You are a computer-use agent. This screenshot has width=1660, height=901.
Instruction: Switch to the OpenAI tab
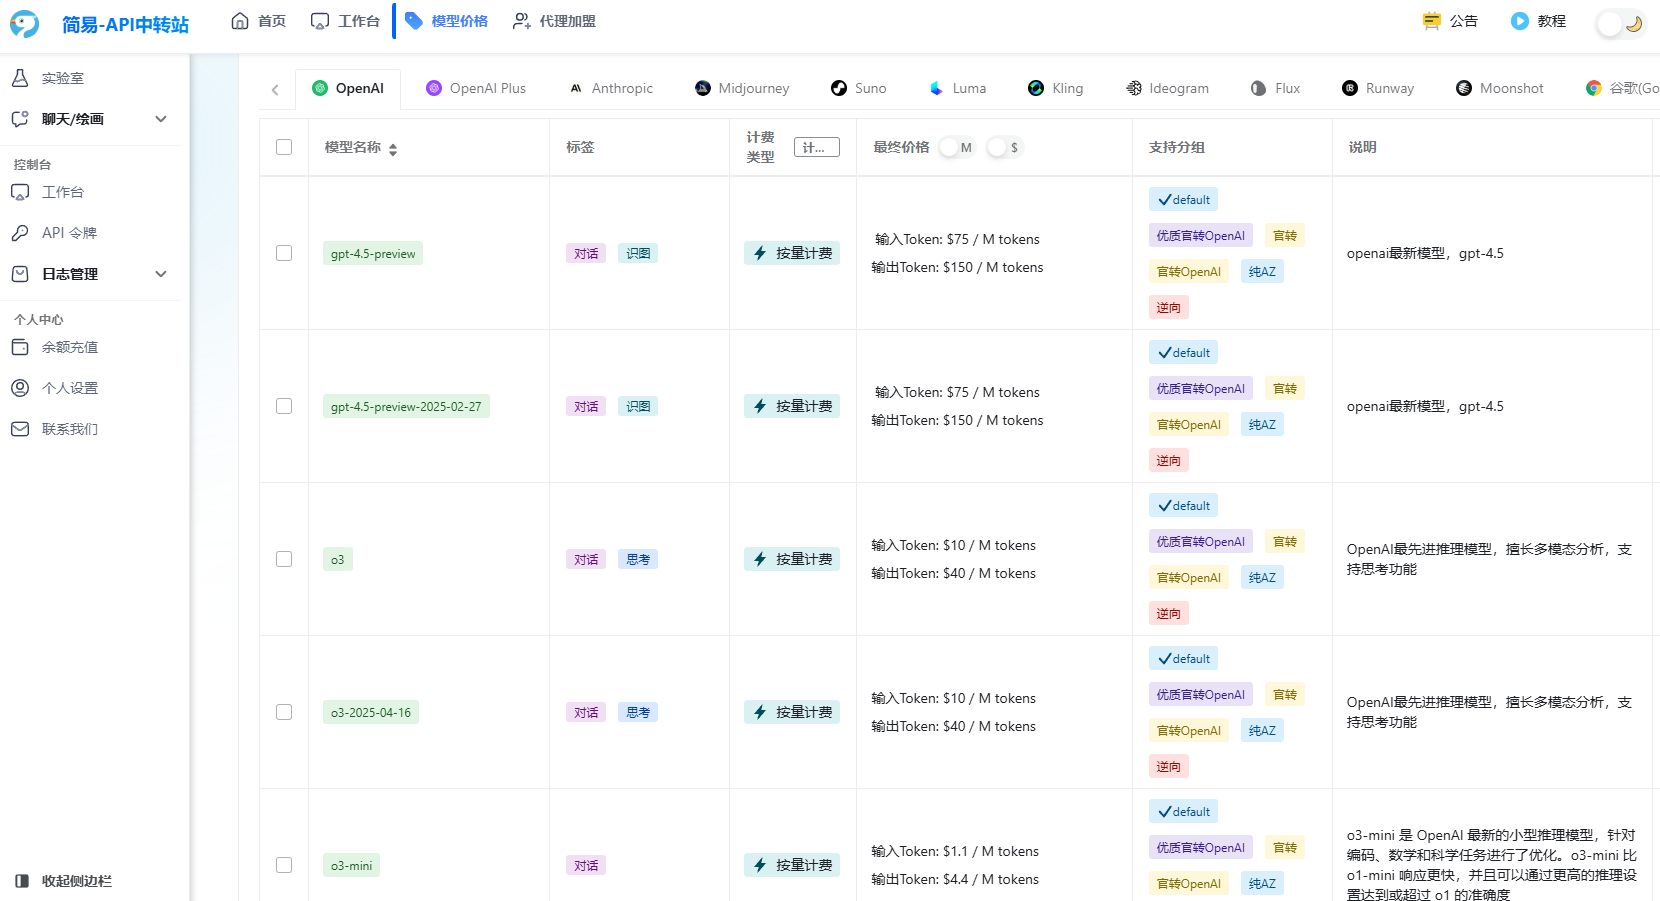click(348, 88)
